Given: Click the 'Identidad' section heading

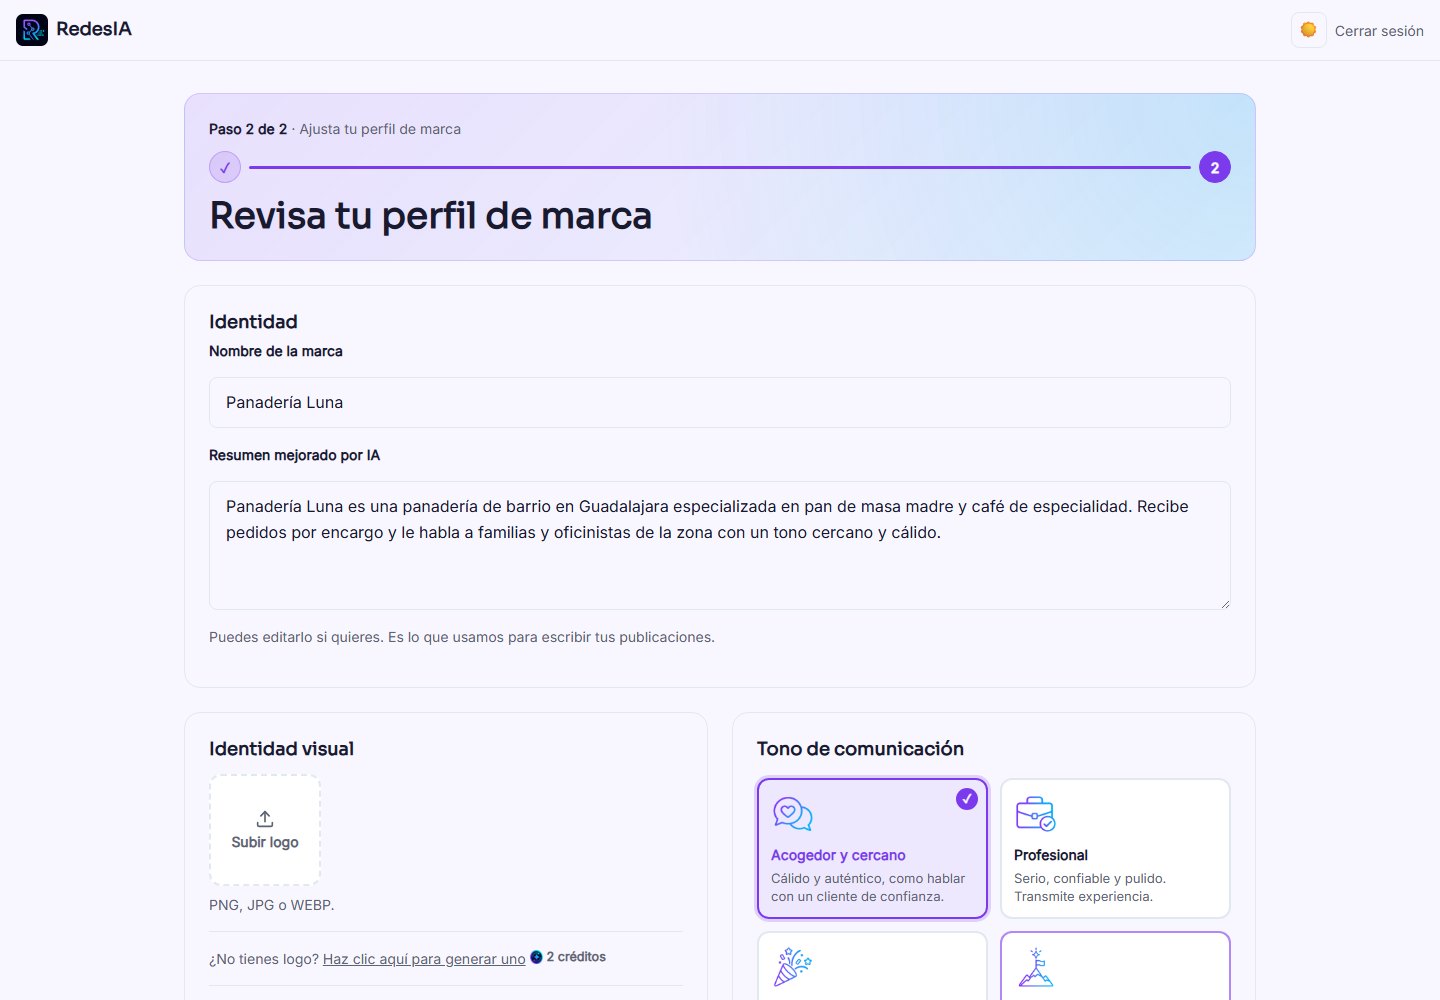Looking at the screenshot, I should (253, 322).
